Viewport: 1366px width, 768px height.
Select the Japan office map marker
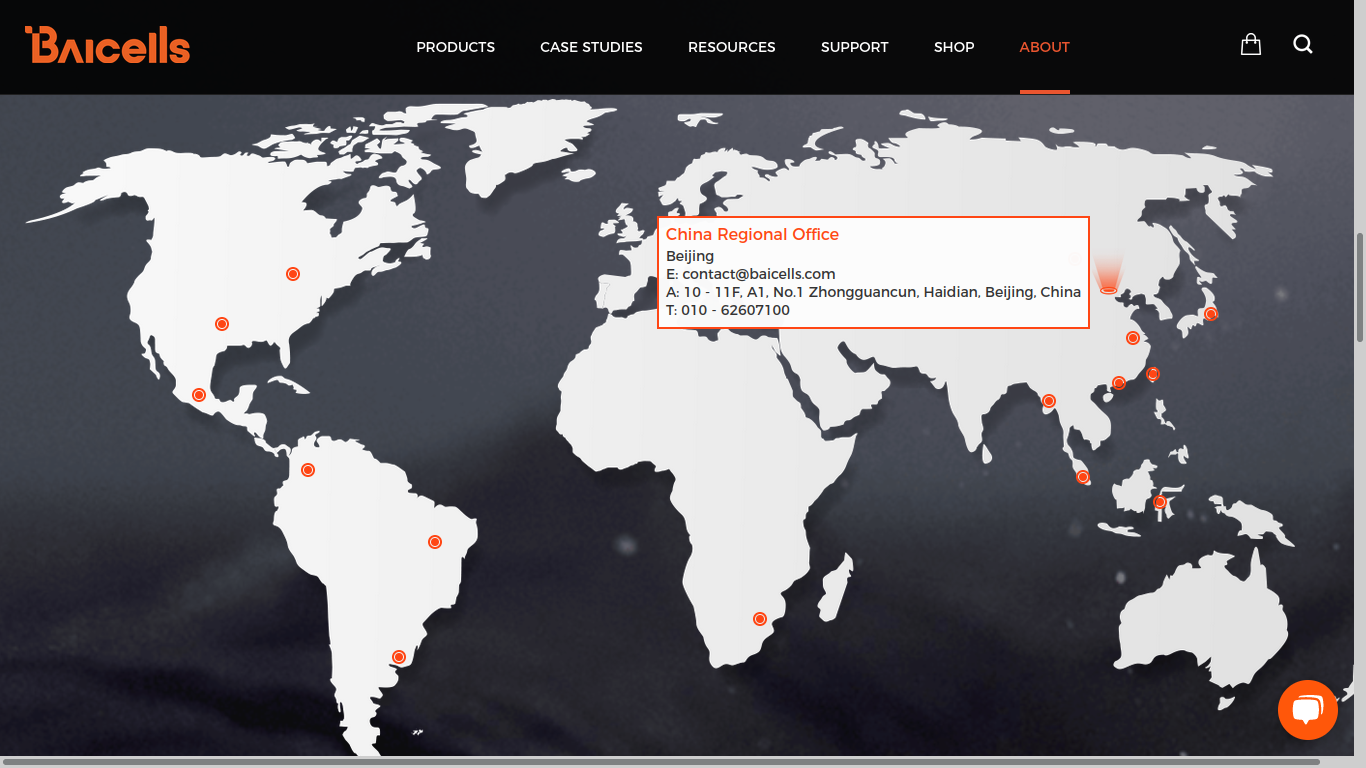point(1210,314)
